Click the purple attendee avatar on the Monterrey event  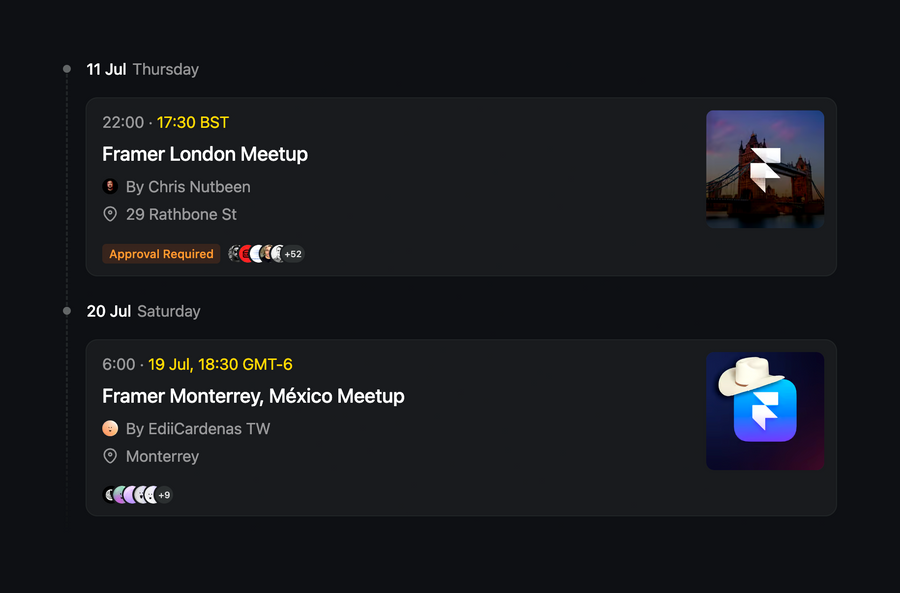pyautogui.click(x=130, y=494)
